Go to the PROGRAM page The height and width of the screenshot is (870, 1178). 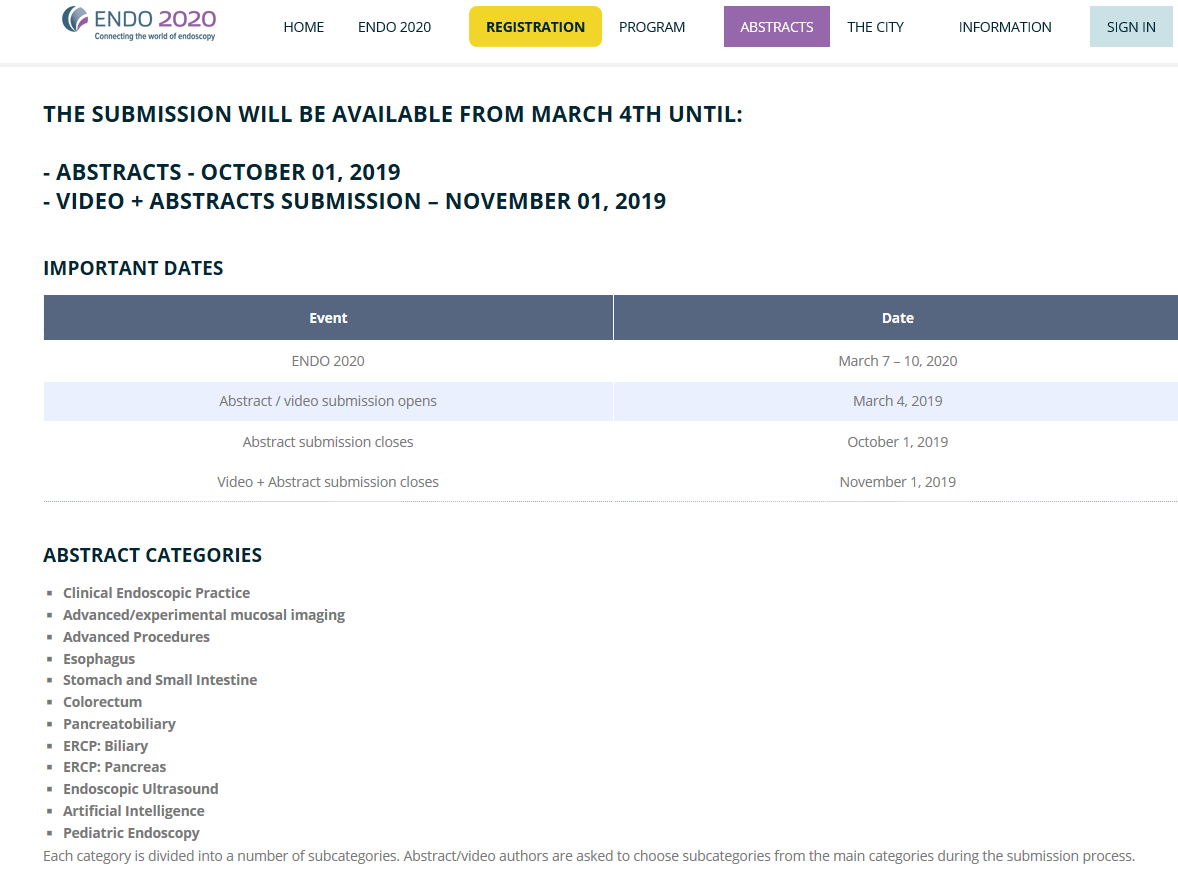tap(652, 27)
